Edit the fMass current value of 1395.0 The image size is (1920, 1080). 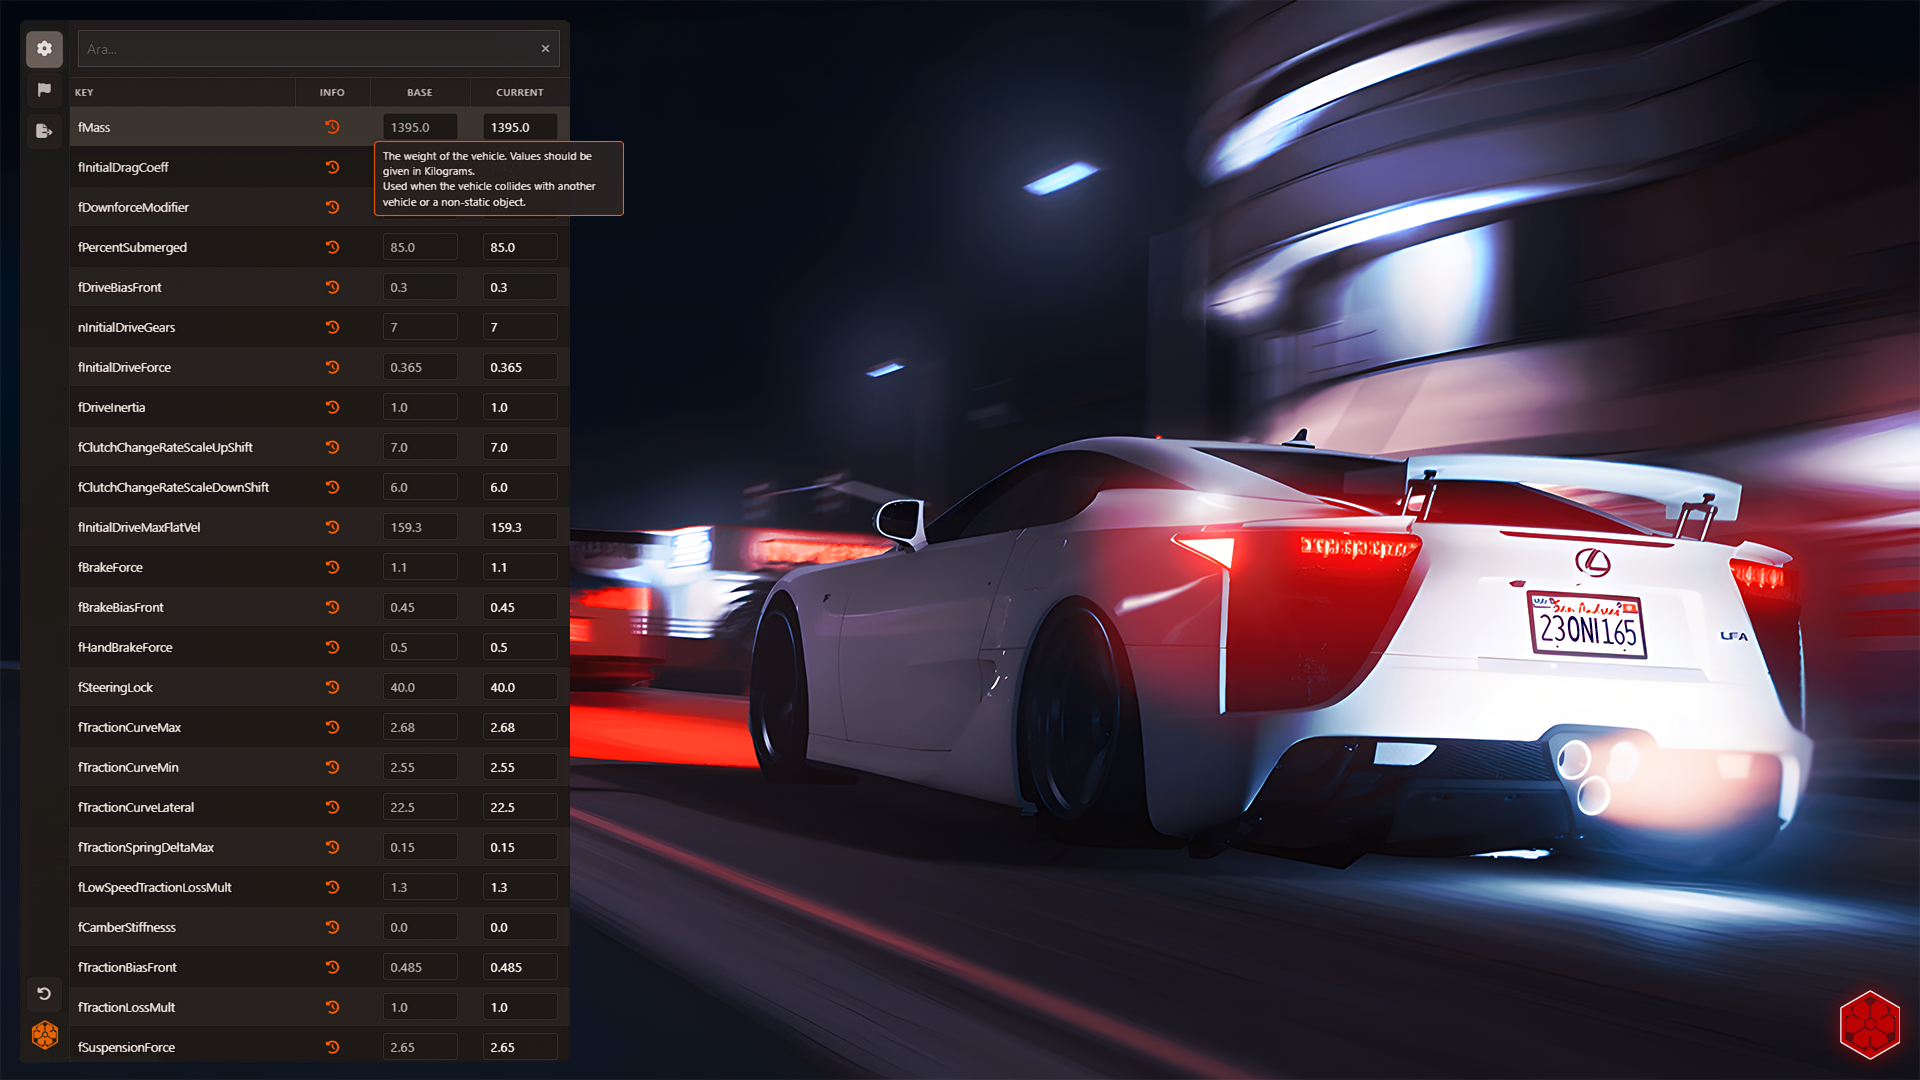[x=520, y=127]
